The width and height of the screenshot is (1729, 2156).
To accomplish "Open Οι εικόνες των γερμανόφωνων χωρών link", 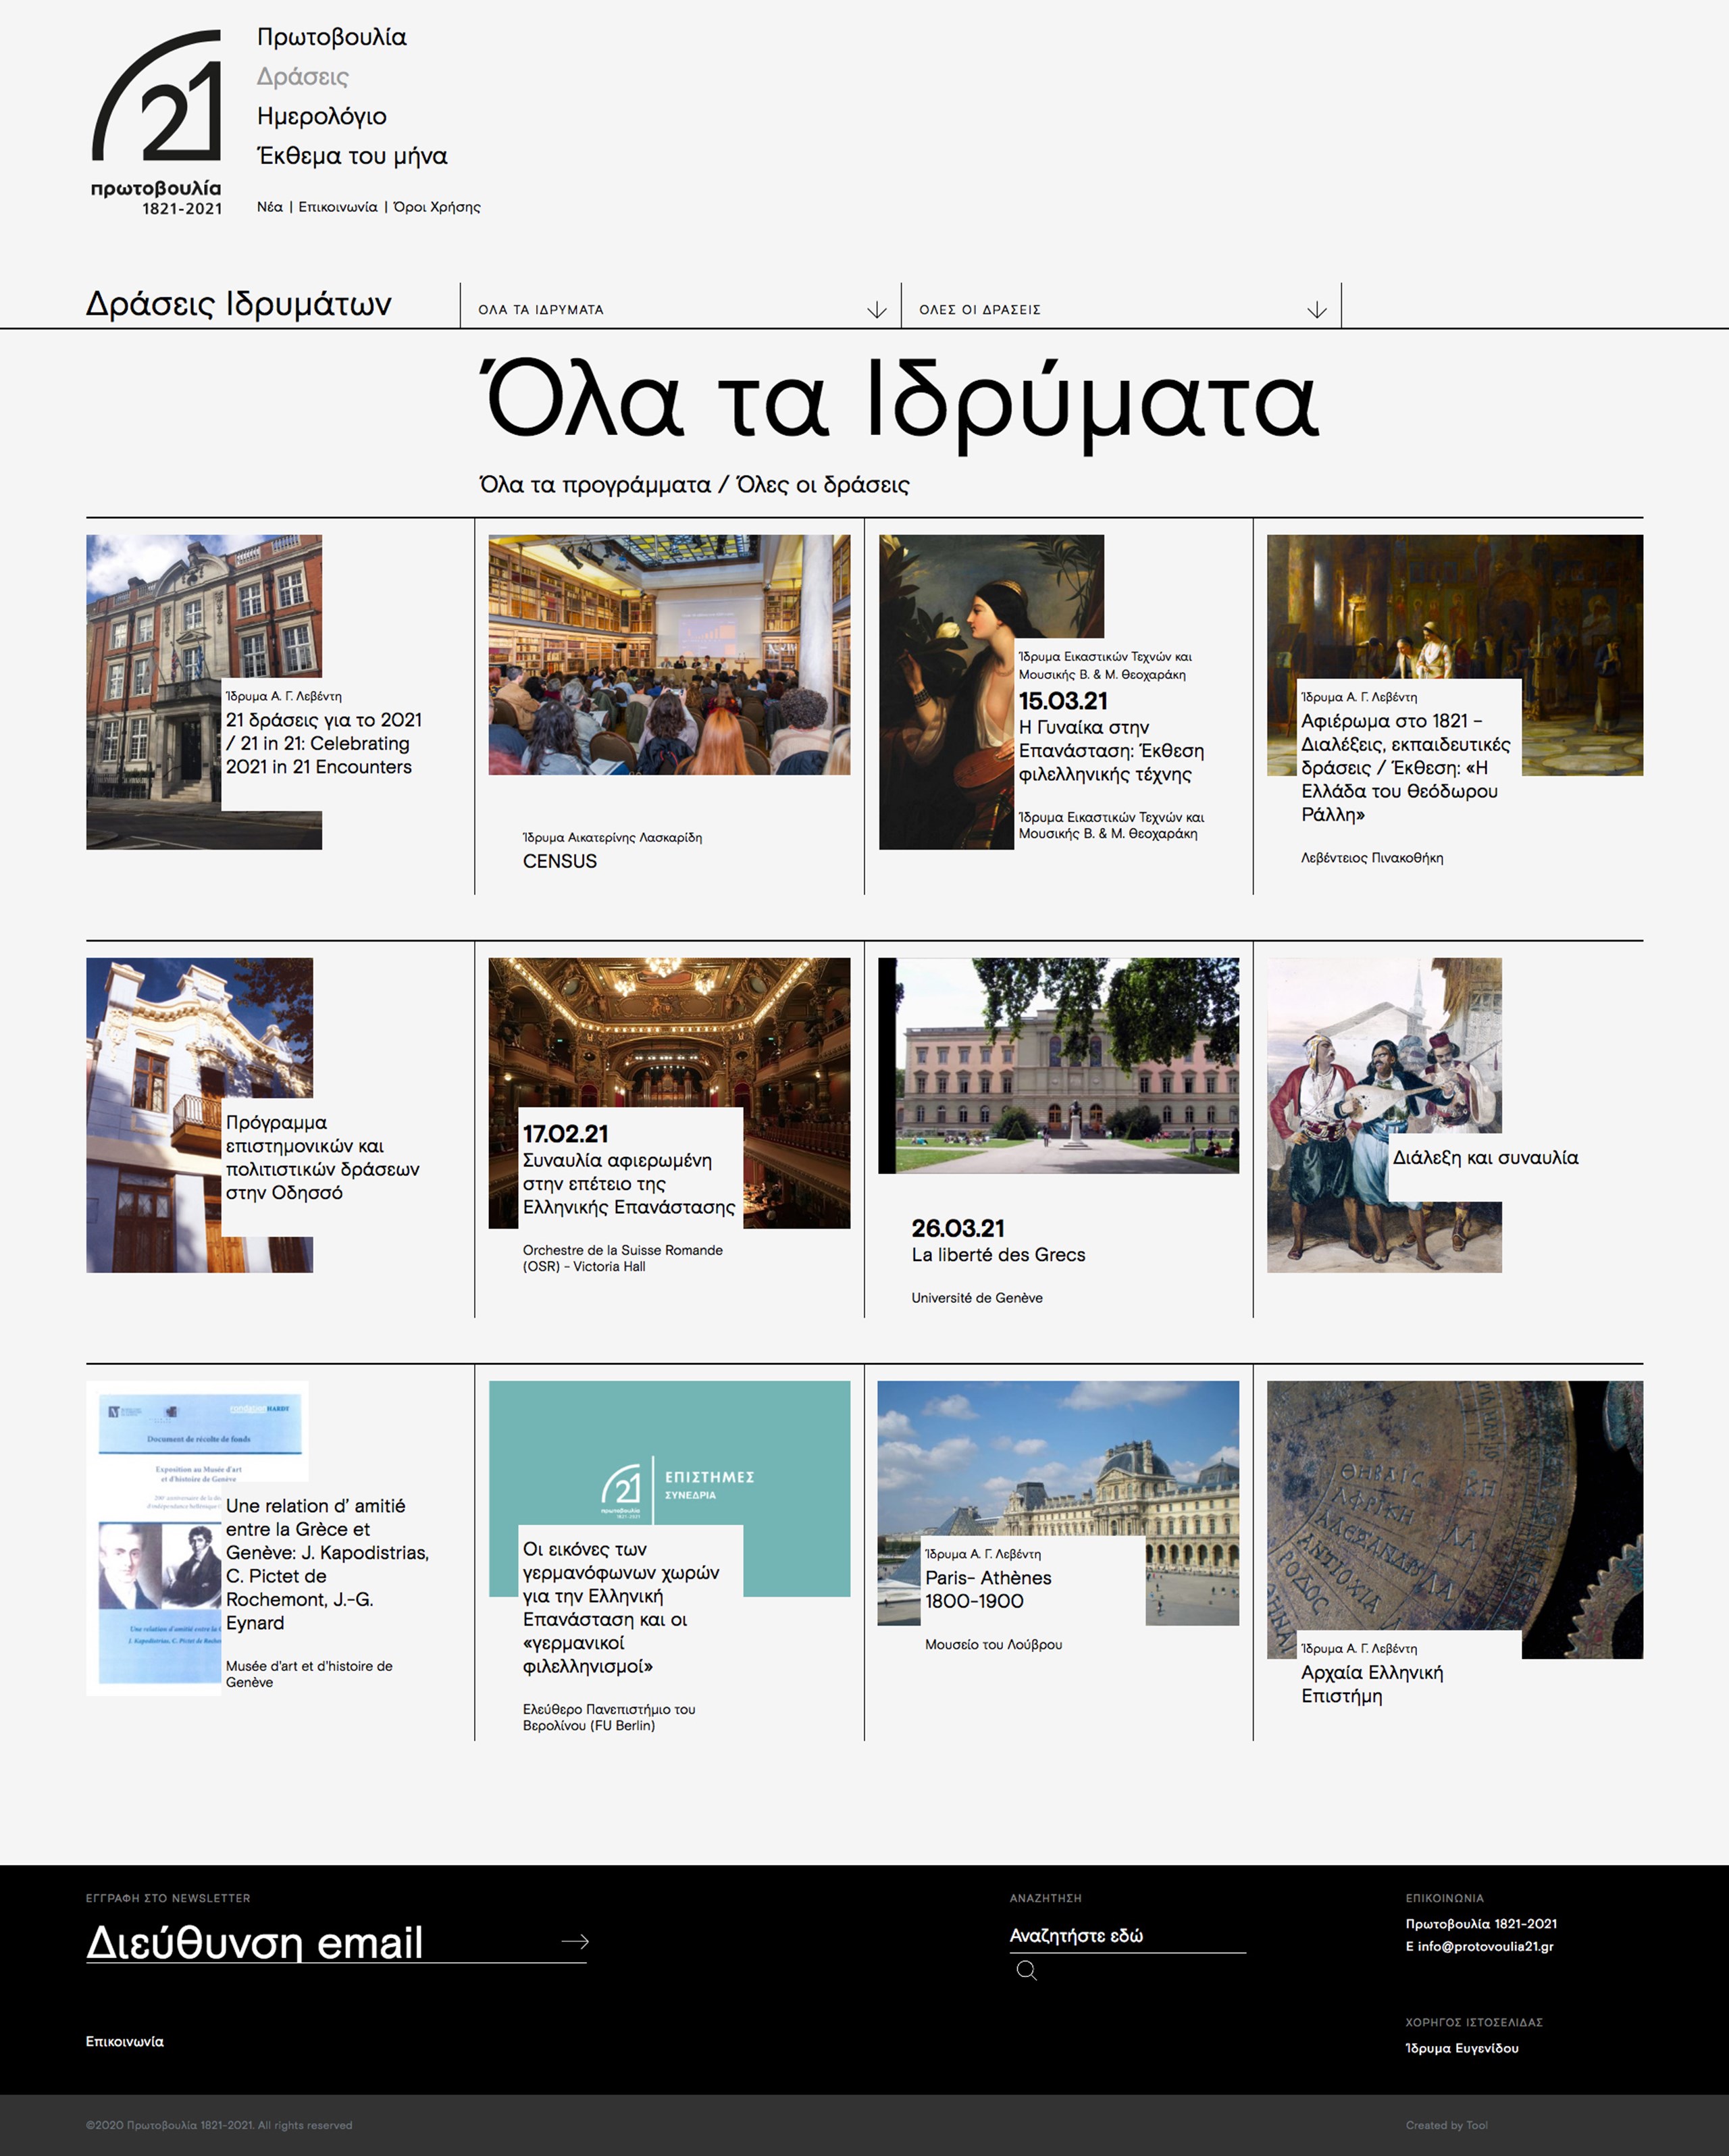I will point(621,1607).
